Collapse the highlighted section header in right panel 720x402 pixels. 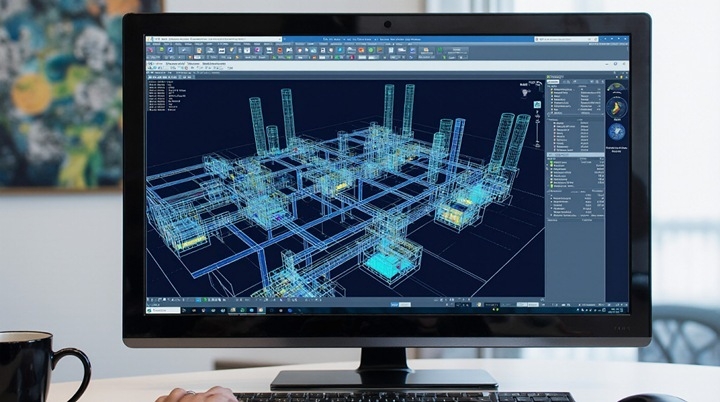point(575,155)
